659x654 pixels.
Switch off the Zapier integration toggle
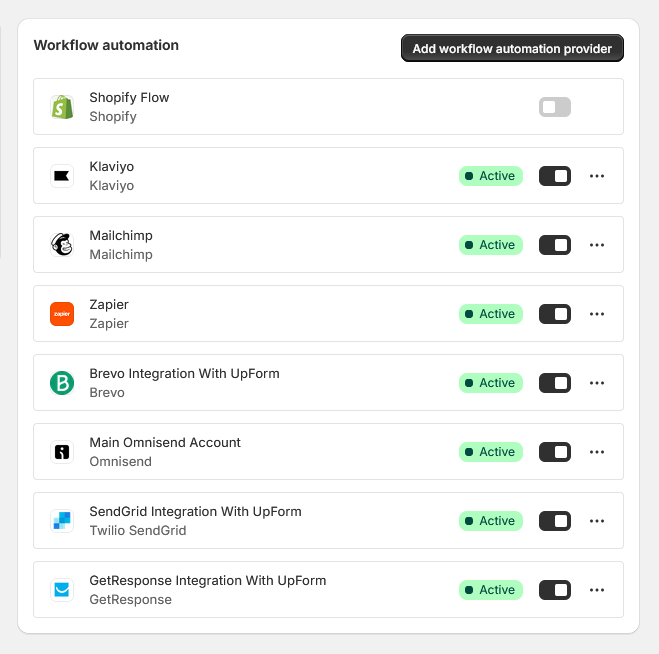point(555,314)
